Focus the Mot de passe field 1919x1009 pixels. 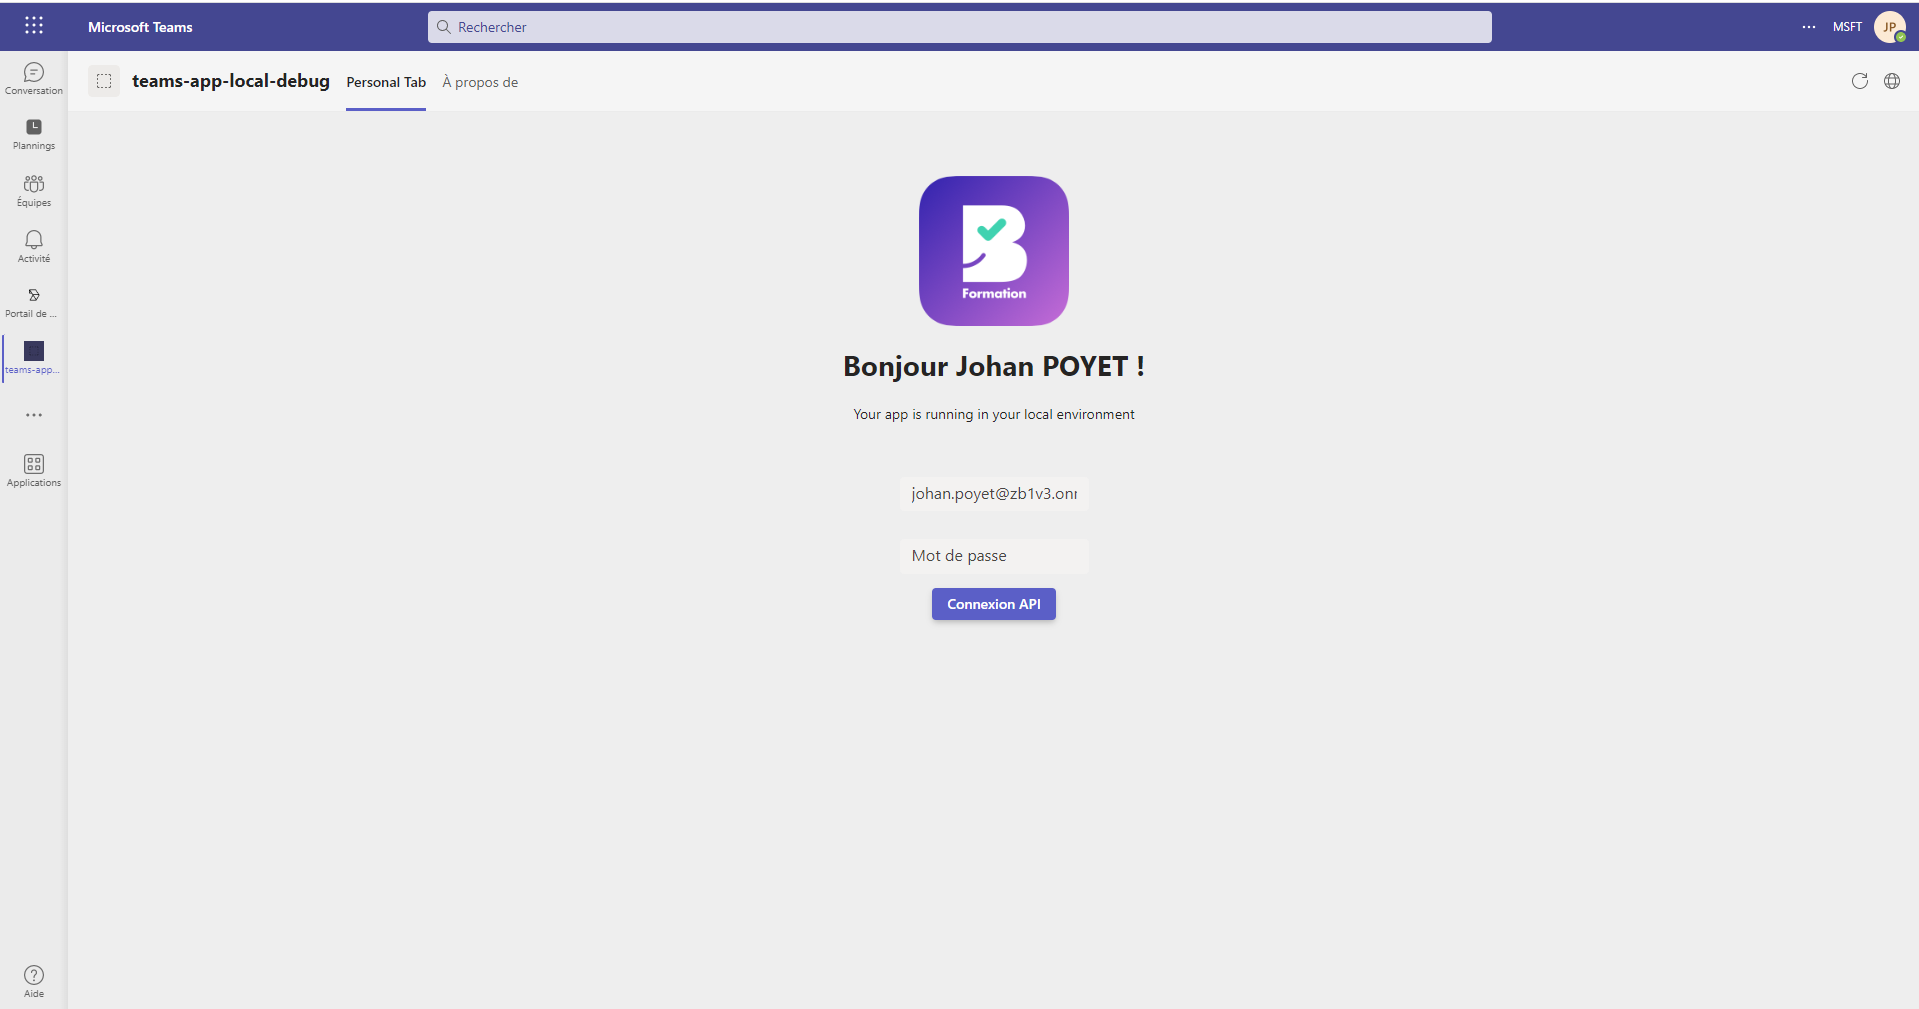click(994, 556)
